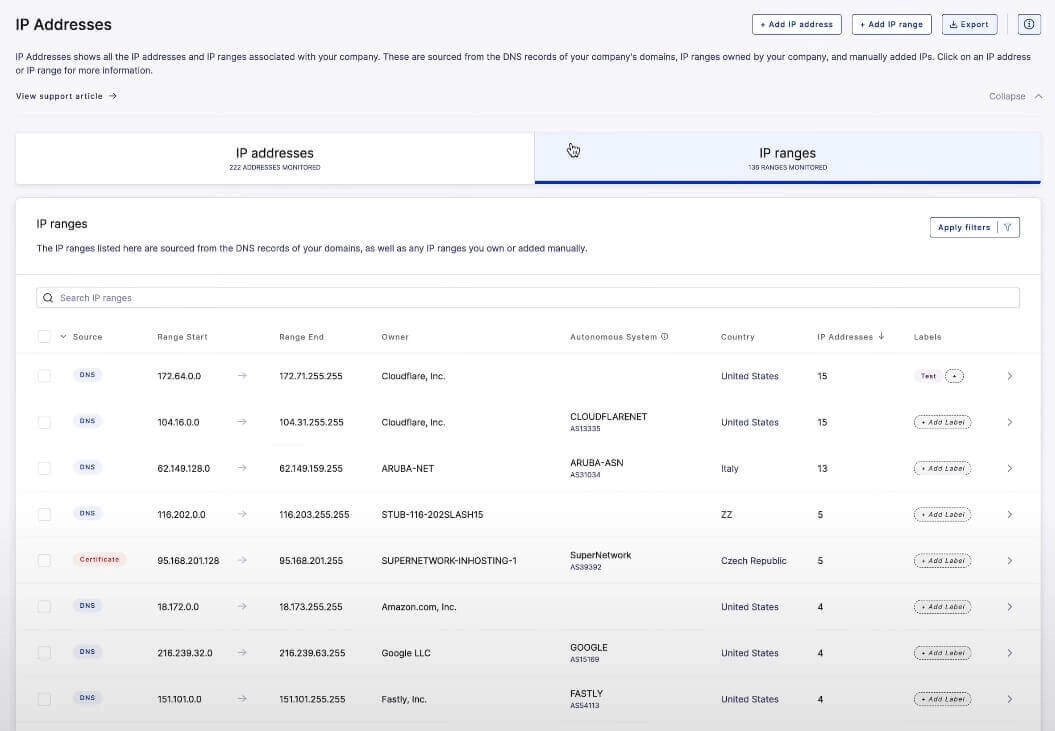
Task: Check the checkbox on the ARUBA-NET row
Action: point(44,467)
